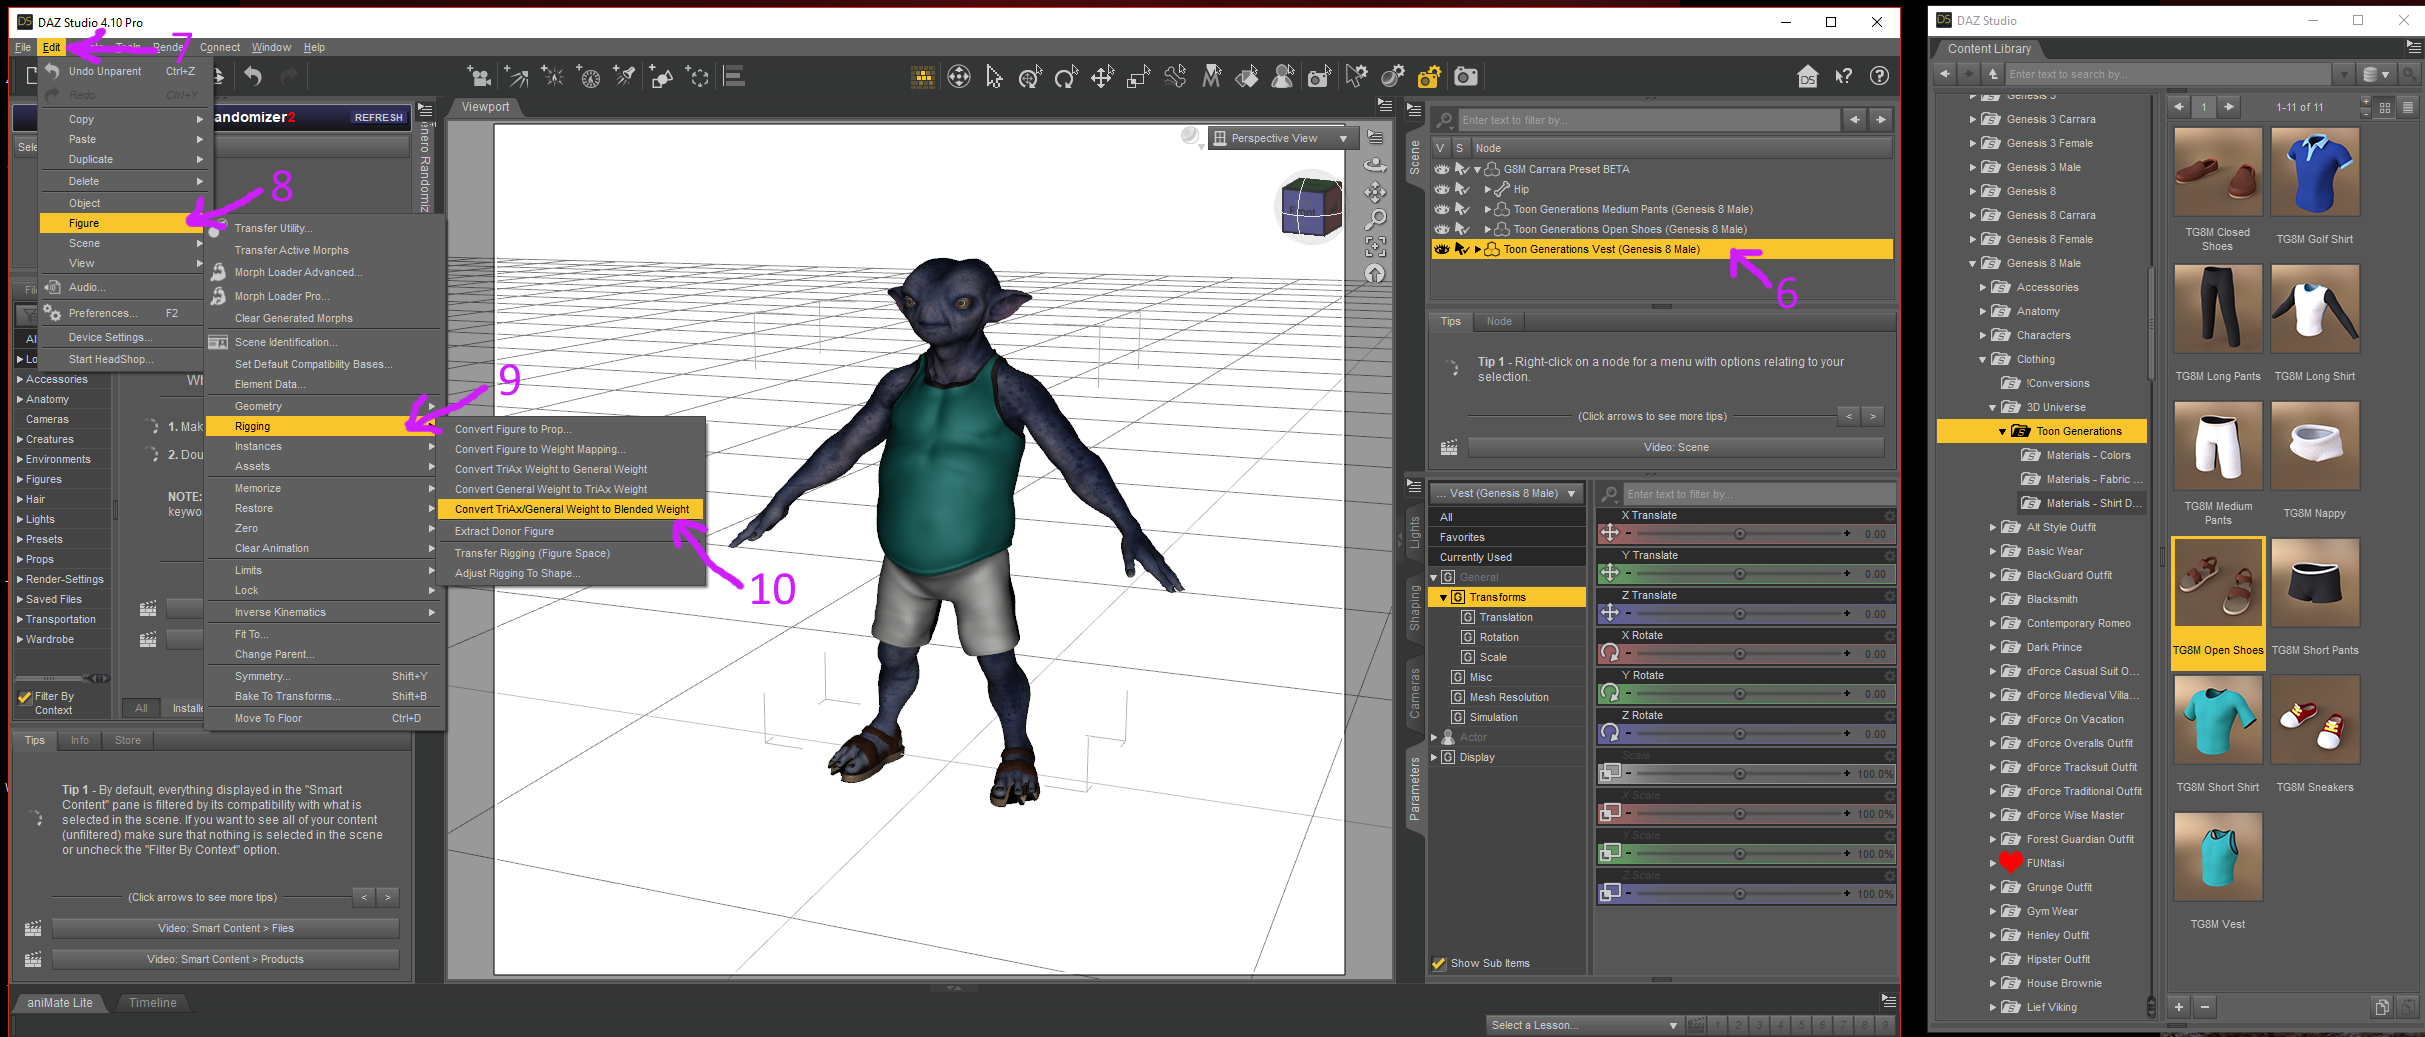Select the Translate tool in the toolbar
Image resolution: width=2425 pixels, height=1037 pixels.
1102,77
